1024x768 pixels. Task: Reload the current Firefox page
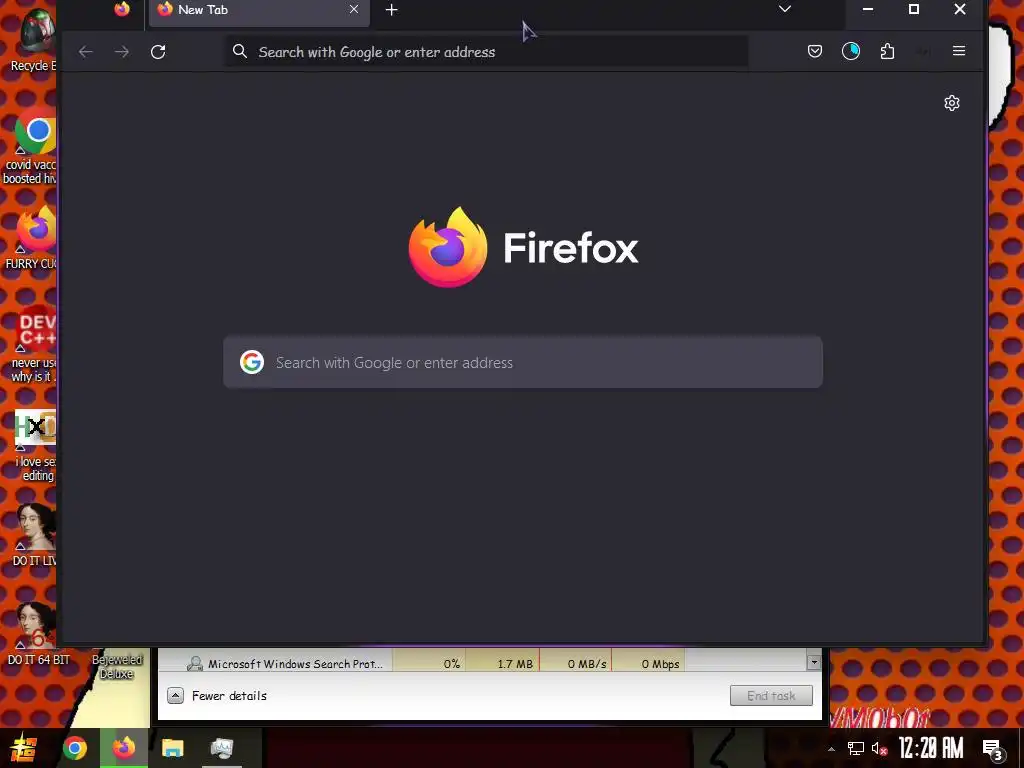pos(158,52)
